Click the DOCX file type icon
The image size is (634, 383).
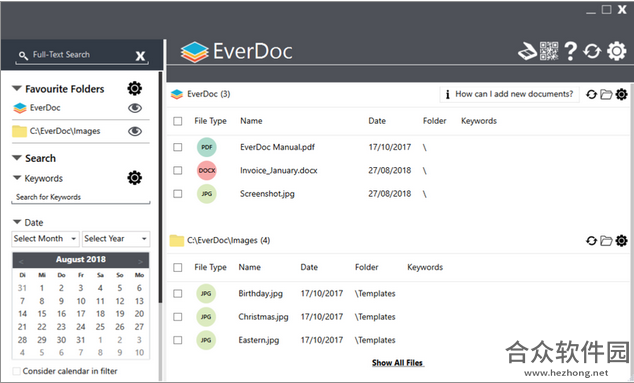click(207, 171)
